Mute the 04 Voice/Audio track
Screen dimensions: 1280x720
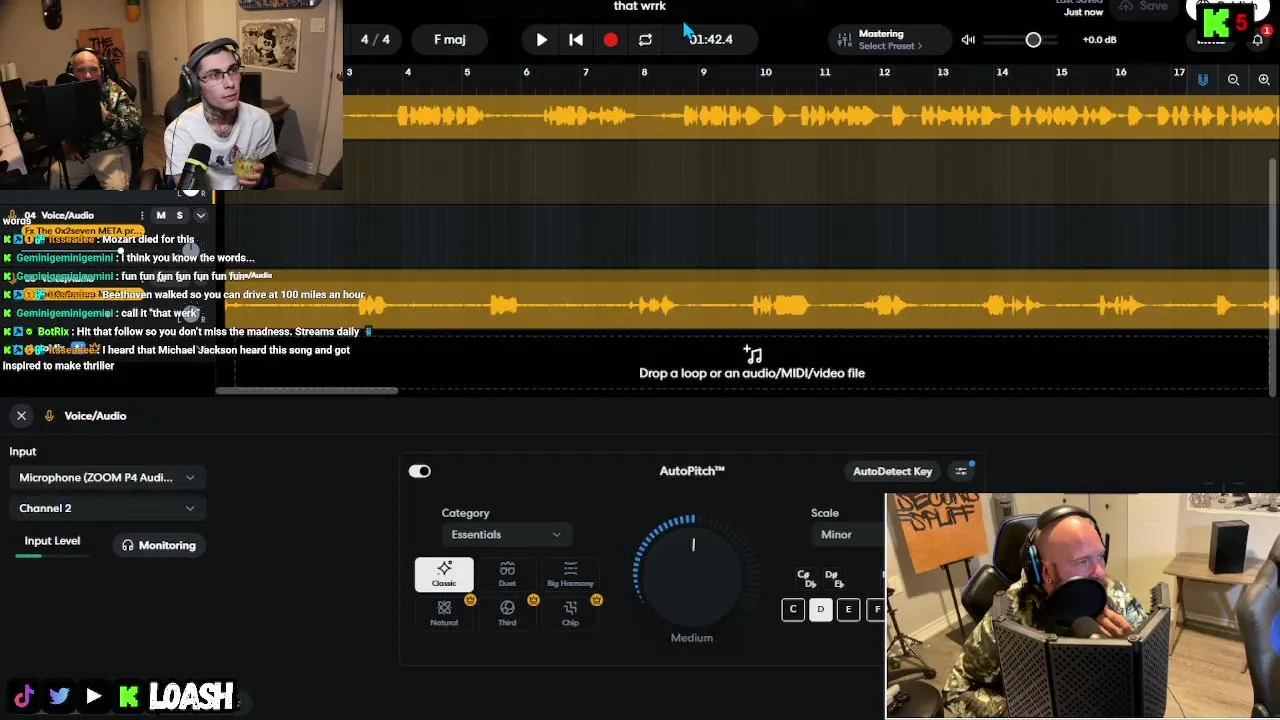tap(160, 215)
